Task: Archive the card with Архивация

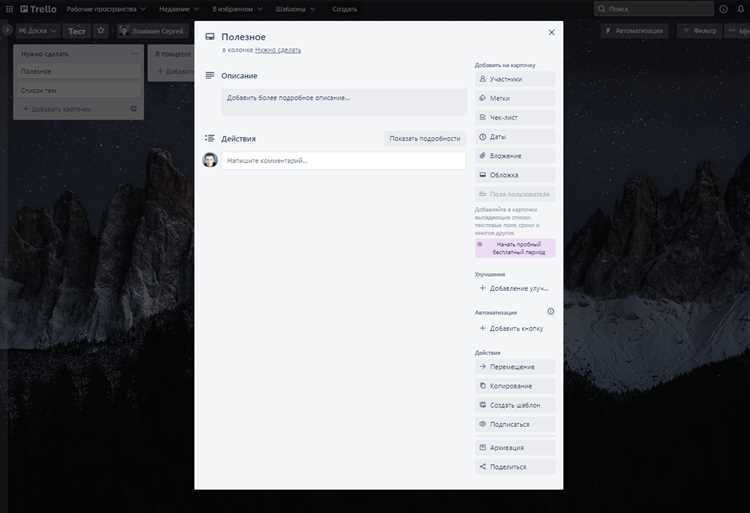Action: point(515,448)
